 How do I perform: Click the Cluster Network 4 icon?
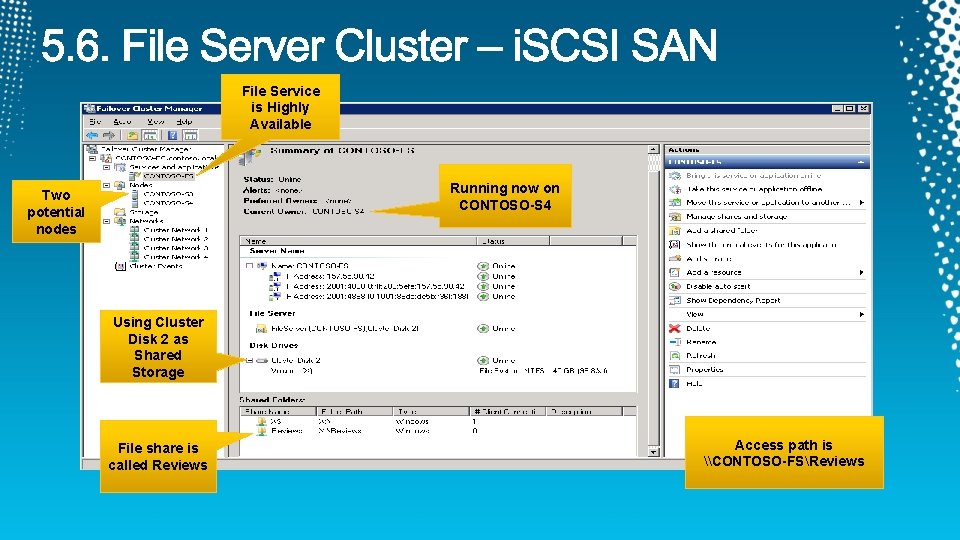click(135, 257)
